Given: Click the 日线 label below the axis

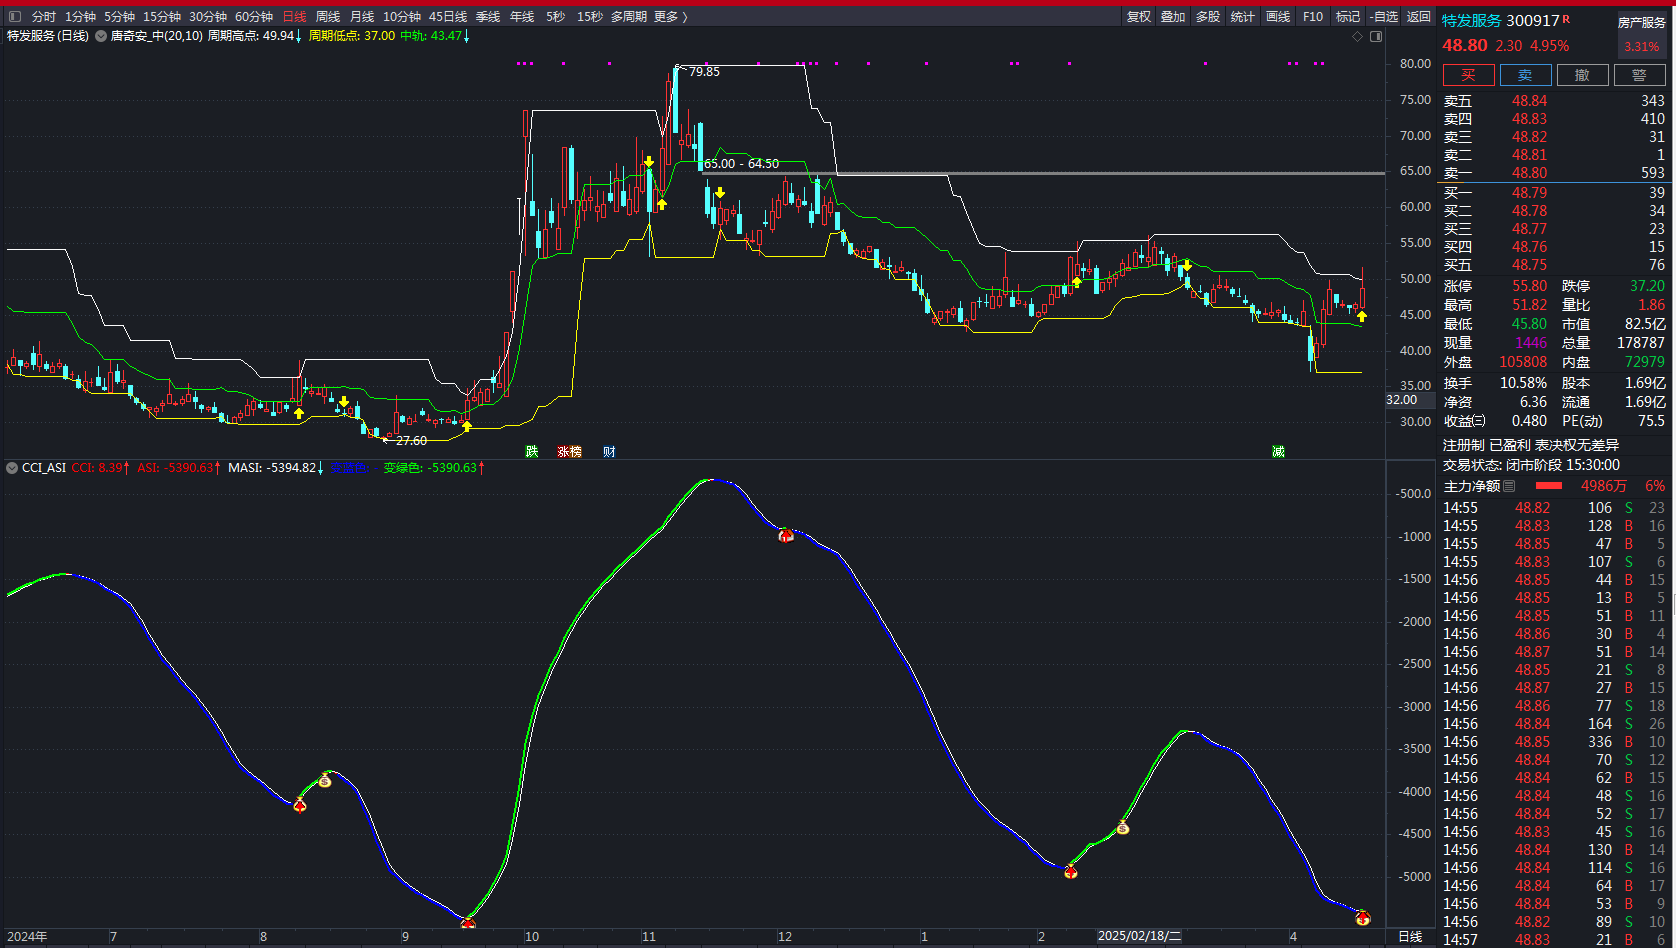Looking at the screenshot, I should point(1410,937).
